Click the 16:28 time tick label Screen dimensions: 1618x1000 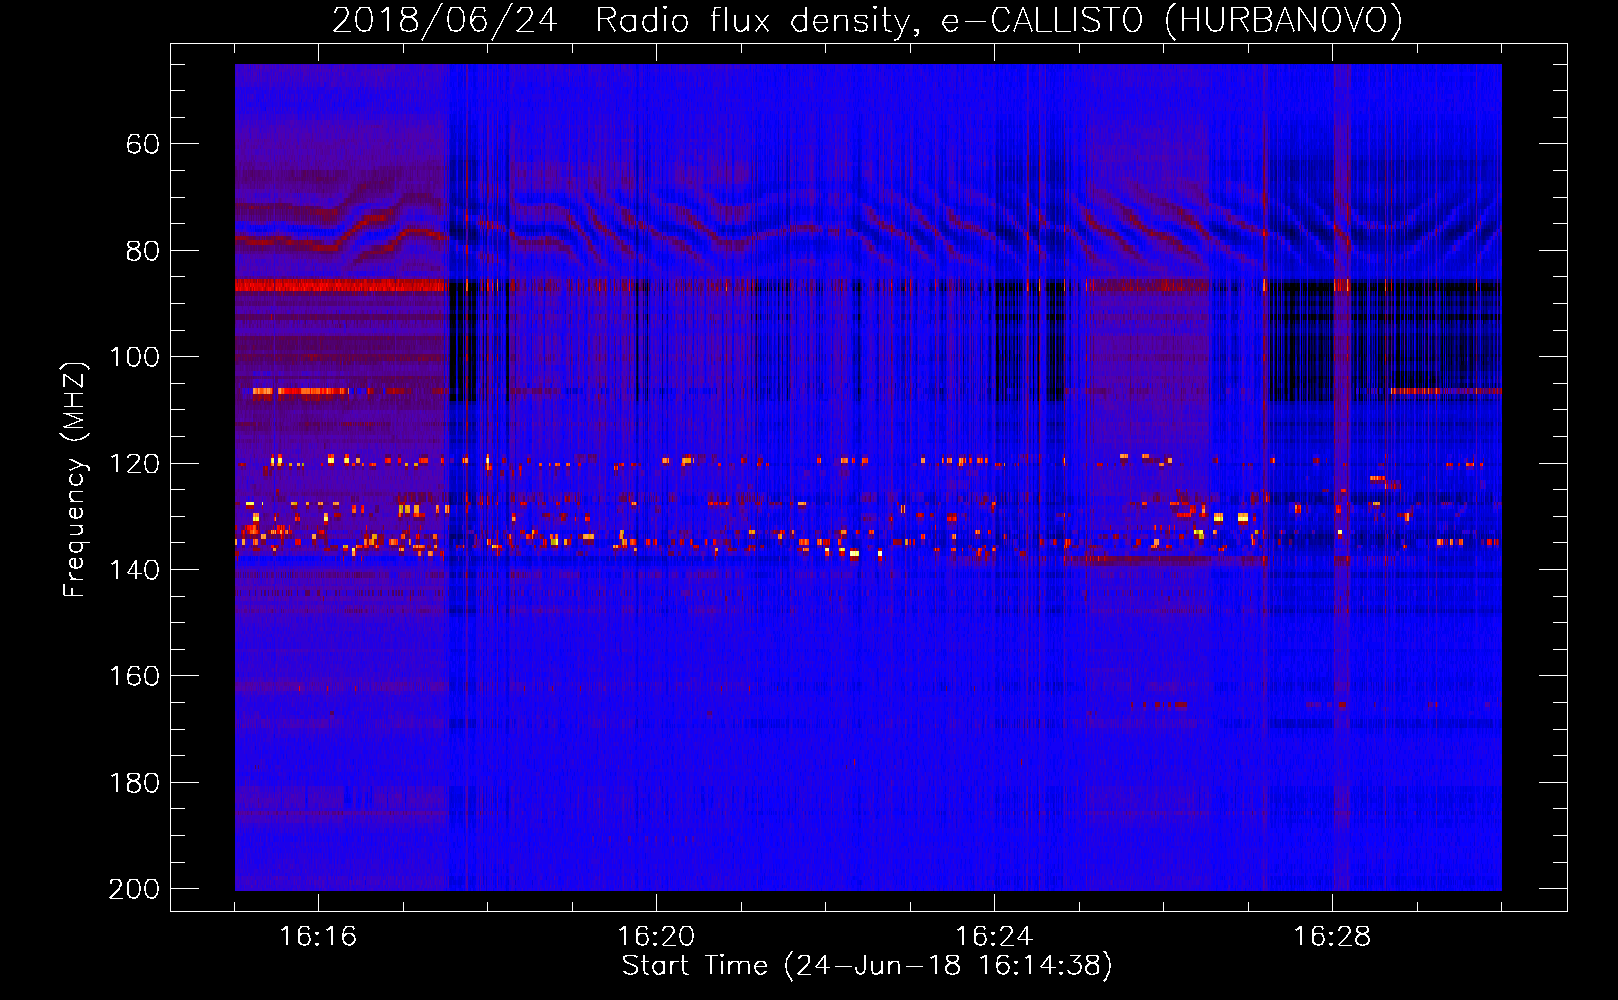1332,937
